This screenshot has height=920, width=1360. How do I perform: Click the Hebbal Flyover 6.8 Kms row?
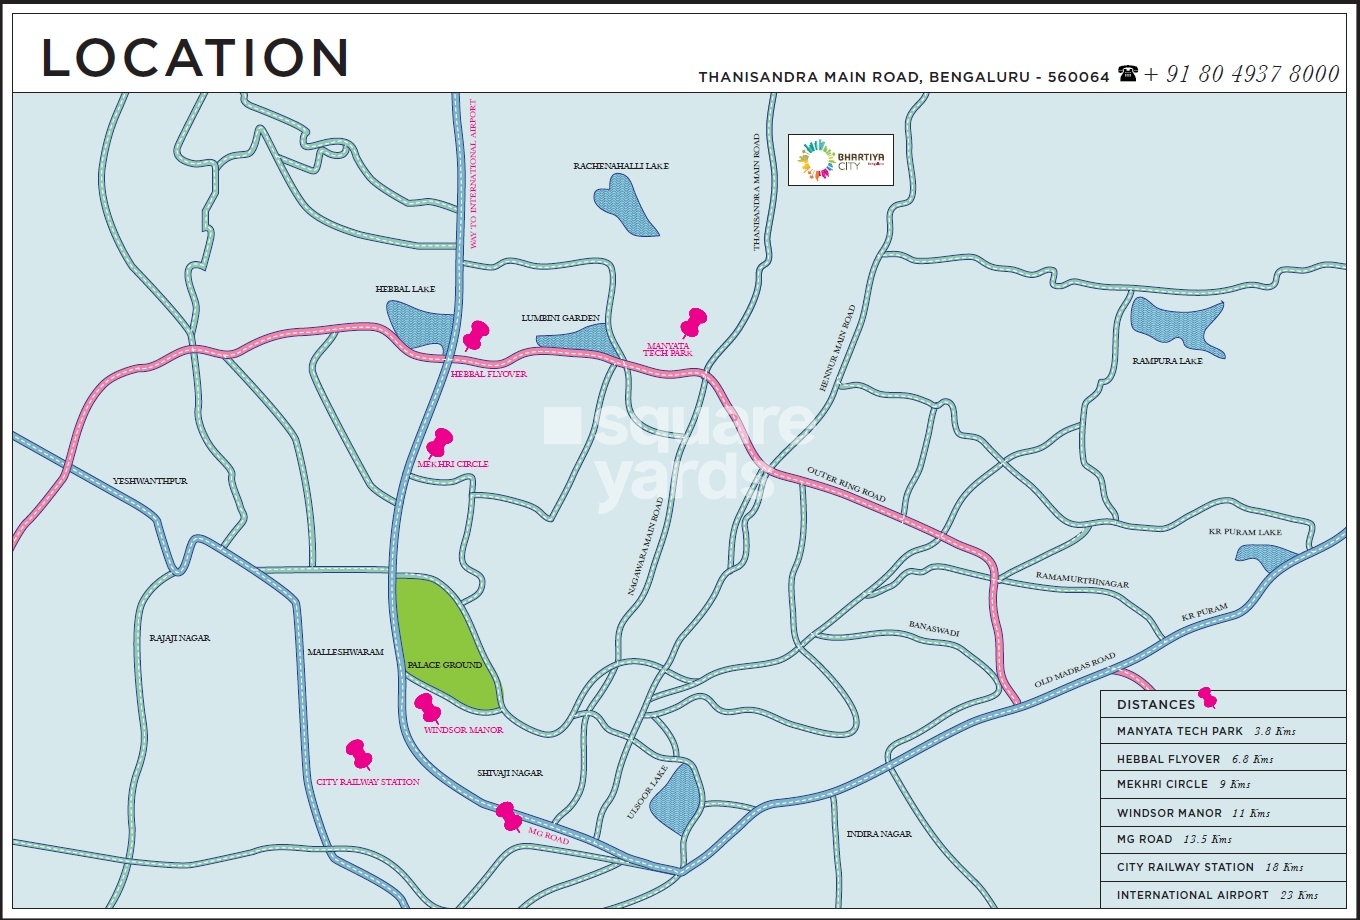tap(1223, 759)
